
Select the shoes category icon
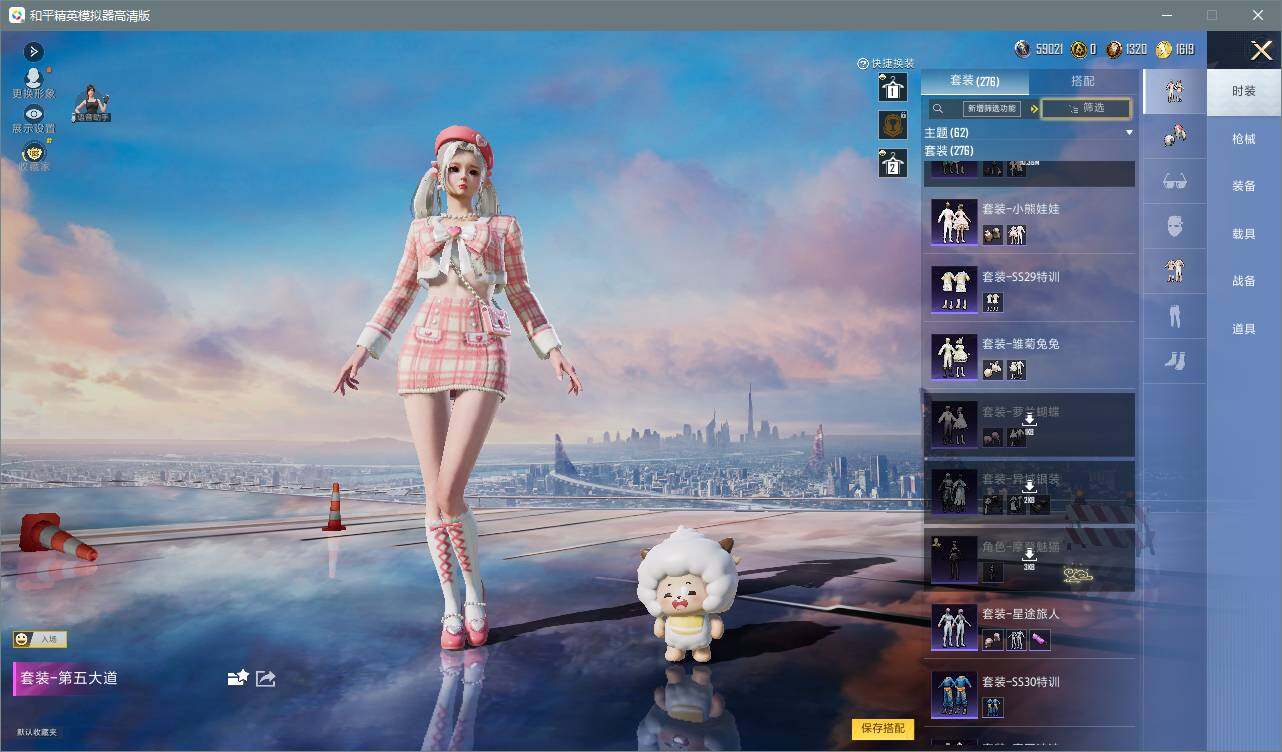point(1175,361)
